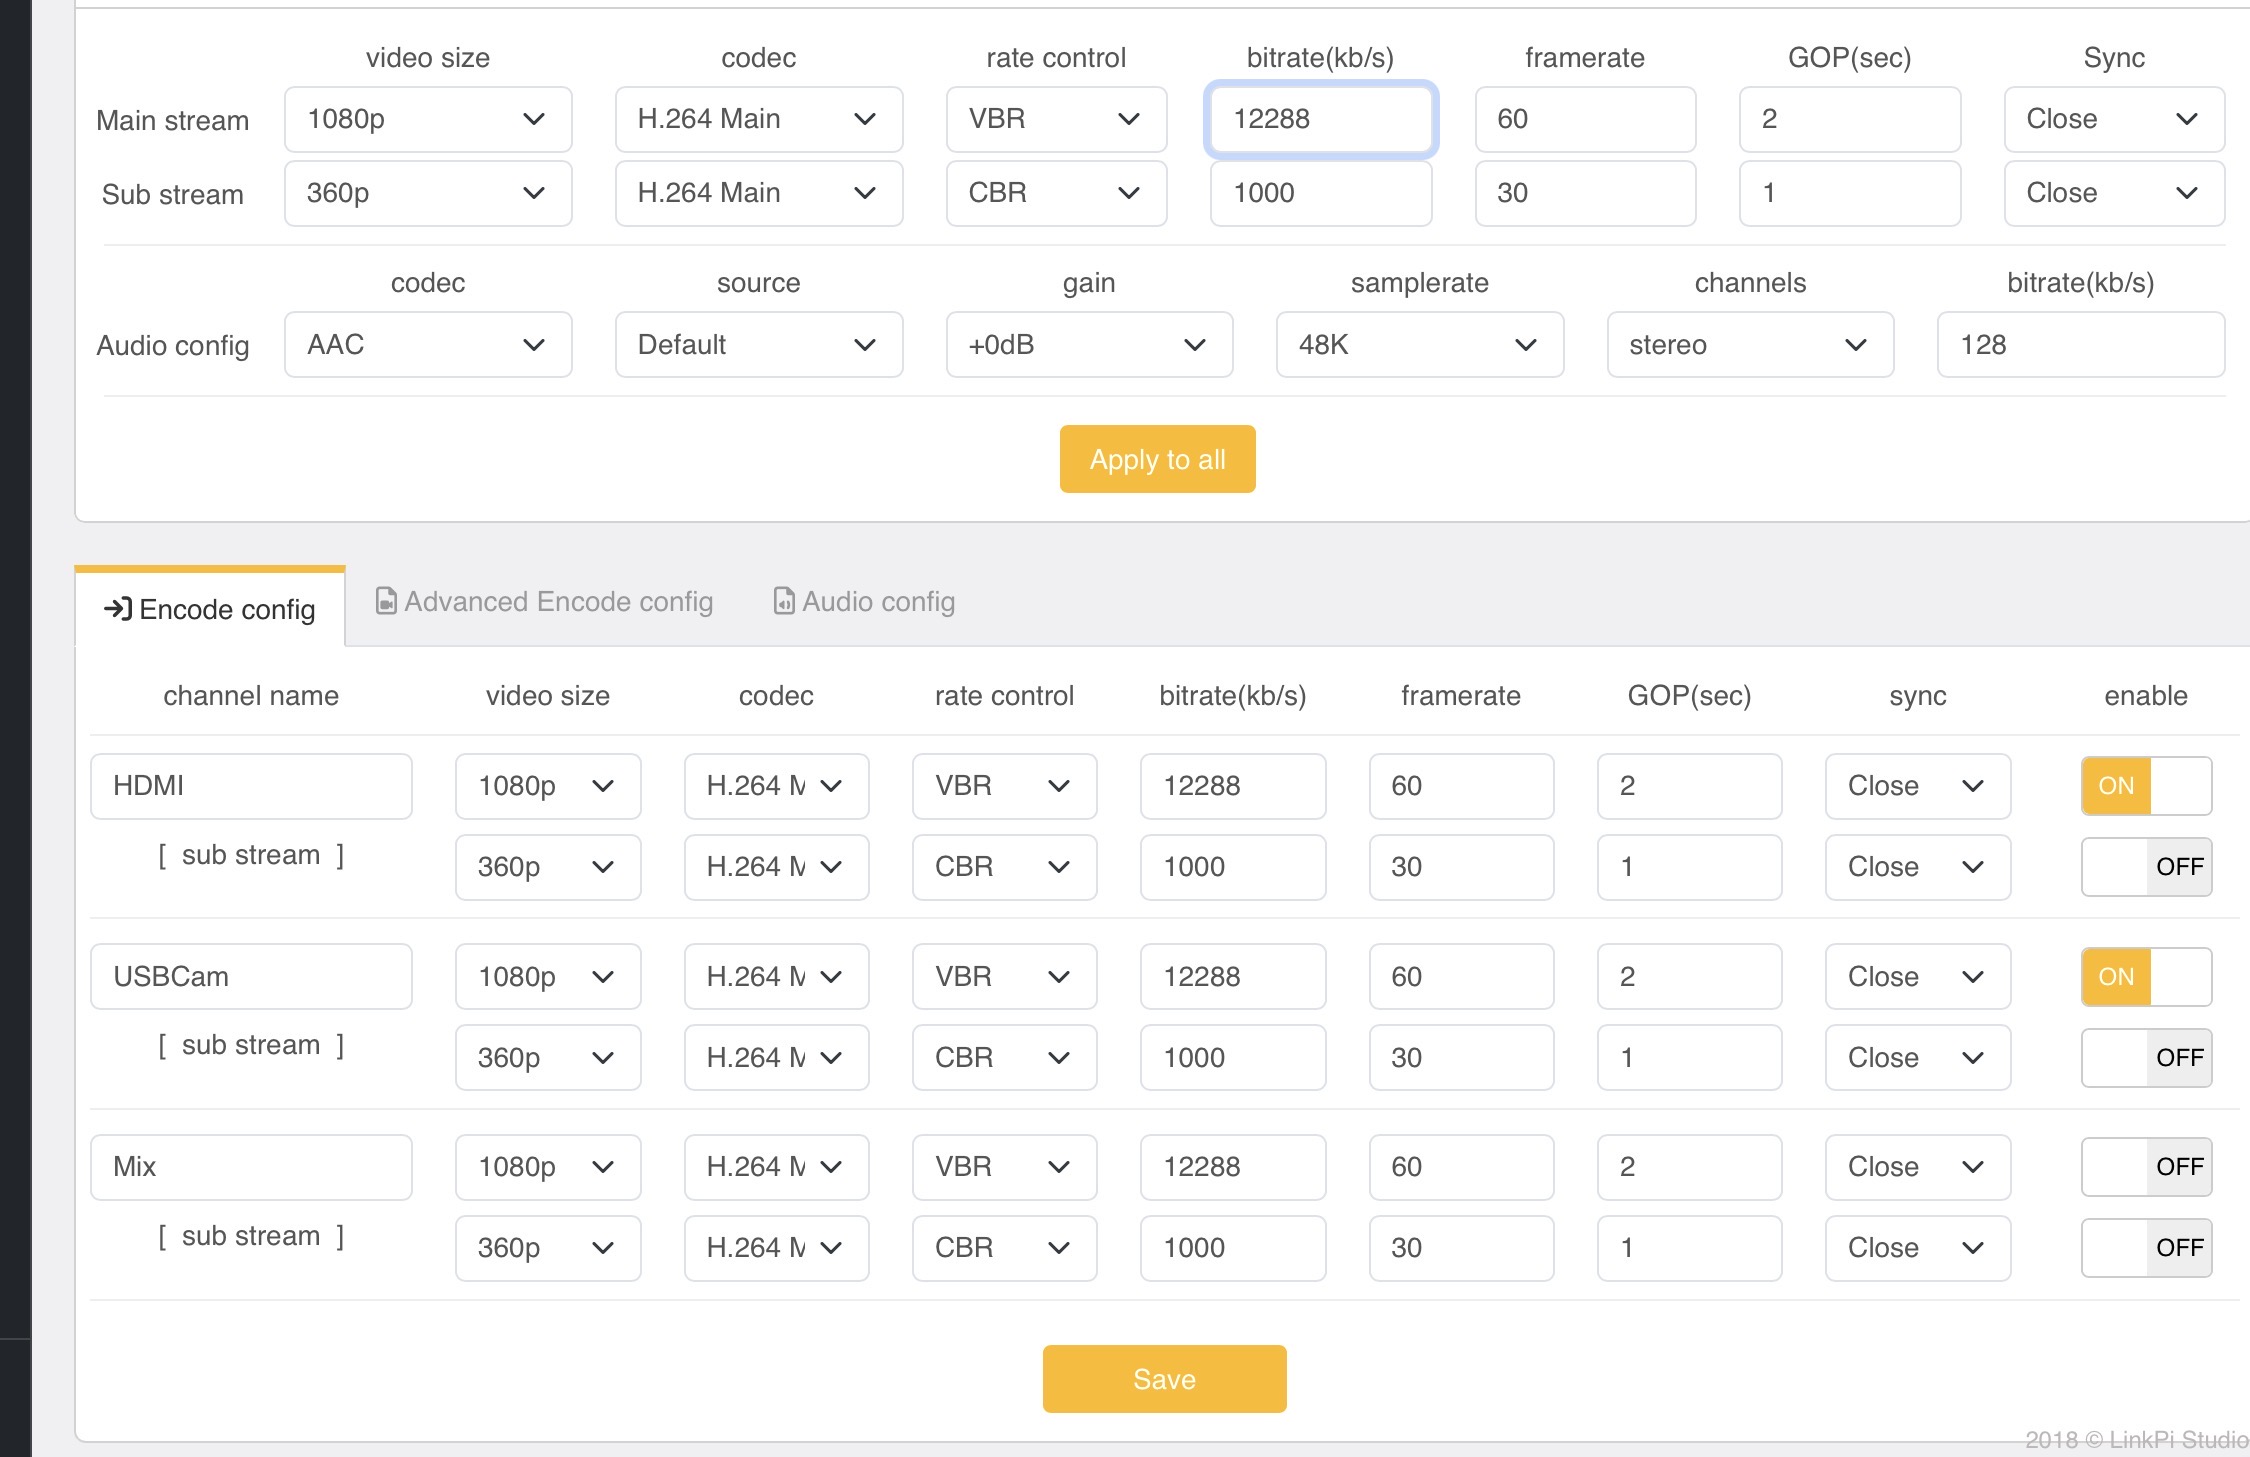Enable the Mix channel main stream toggle
Screen dimensions: 2250x1457
click(x=2146, y=1166)
